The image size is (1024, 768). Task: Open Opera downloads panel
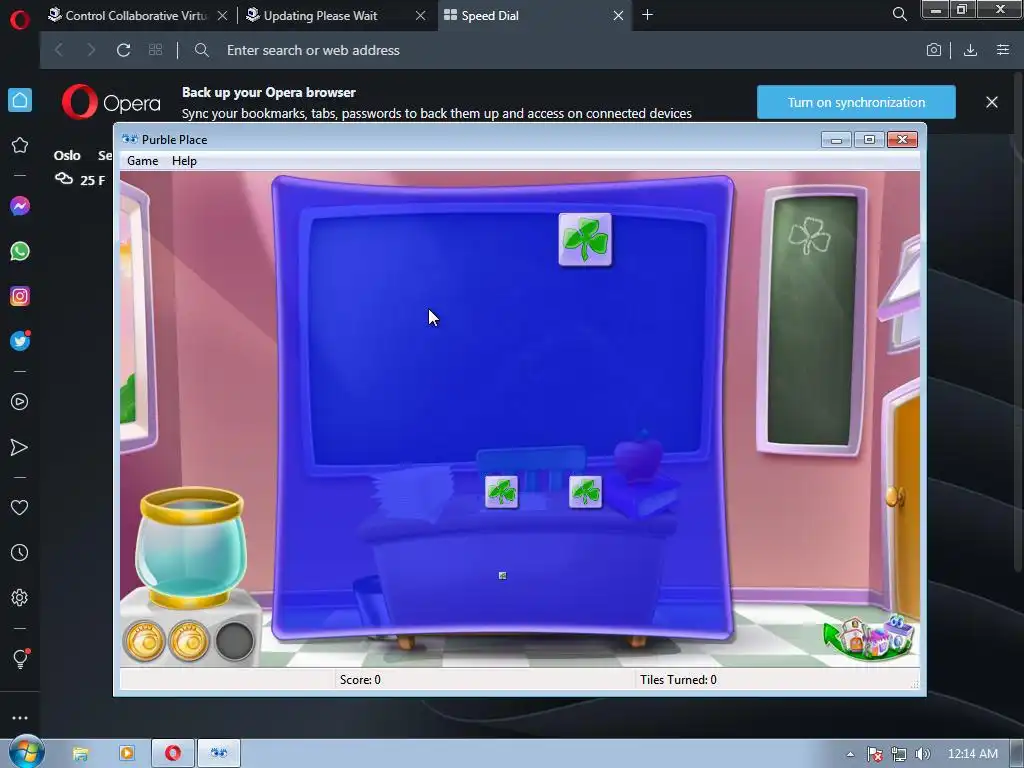point(970,50)
